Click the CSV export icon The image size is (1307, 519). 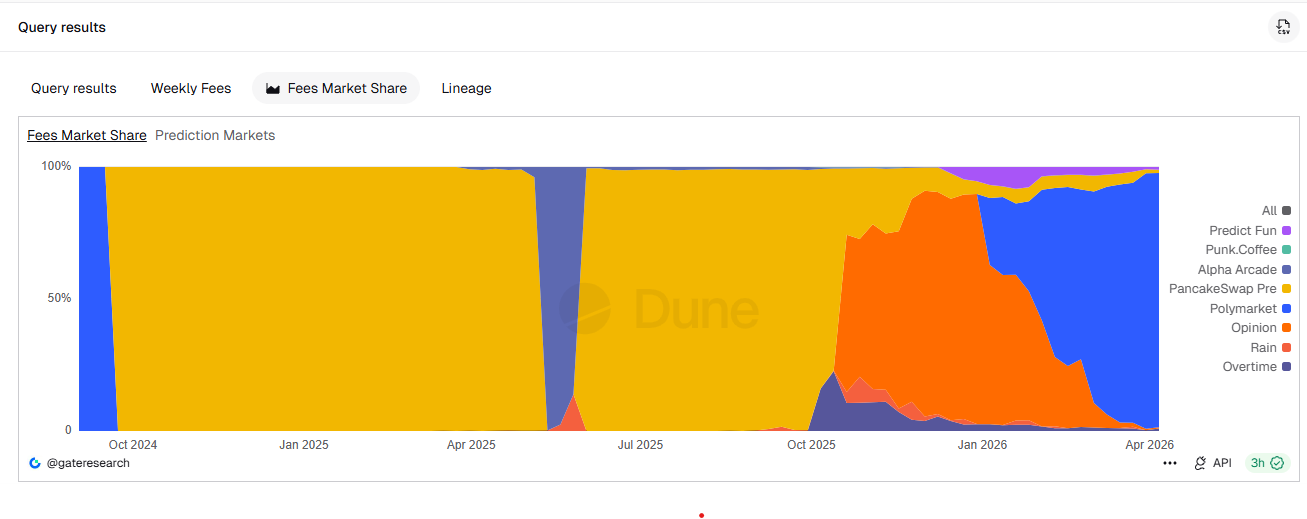(1283, 27)
